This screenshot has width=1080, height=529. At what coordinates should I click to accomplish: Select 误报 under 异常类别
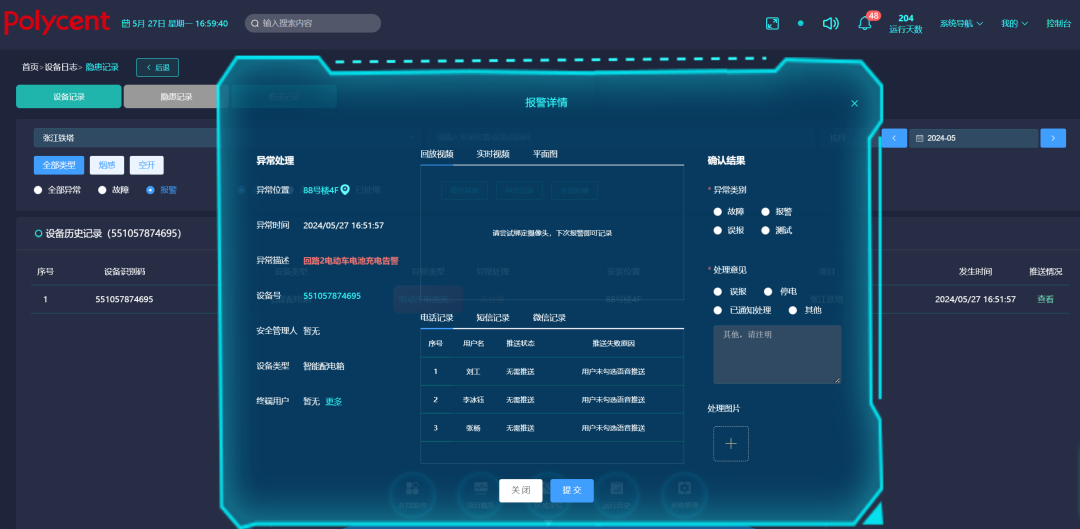(x=718, y=231)
